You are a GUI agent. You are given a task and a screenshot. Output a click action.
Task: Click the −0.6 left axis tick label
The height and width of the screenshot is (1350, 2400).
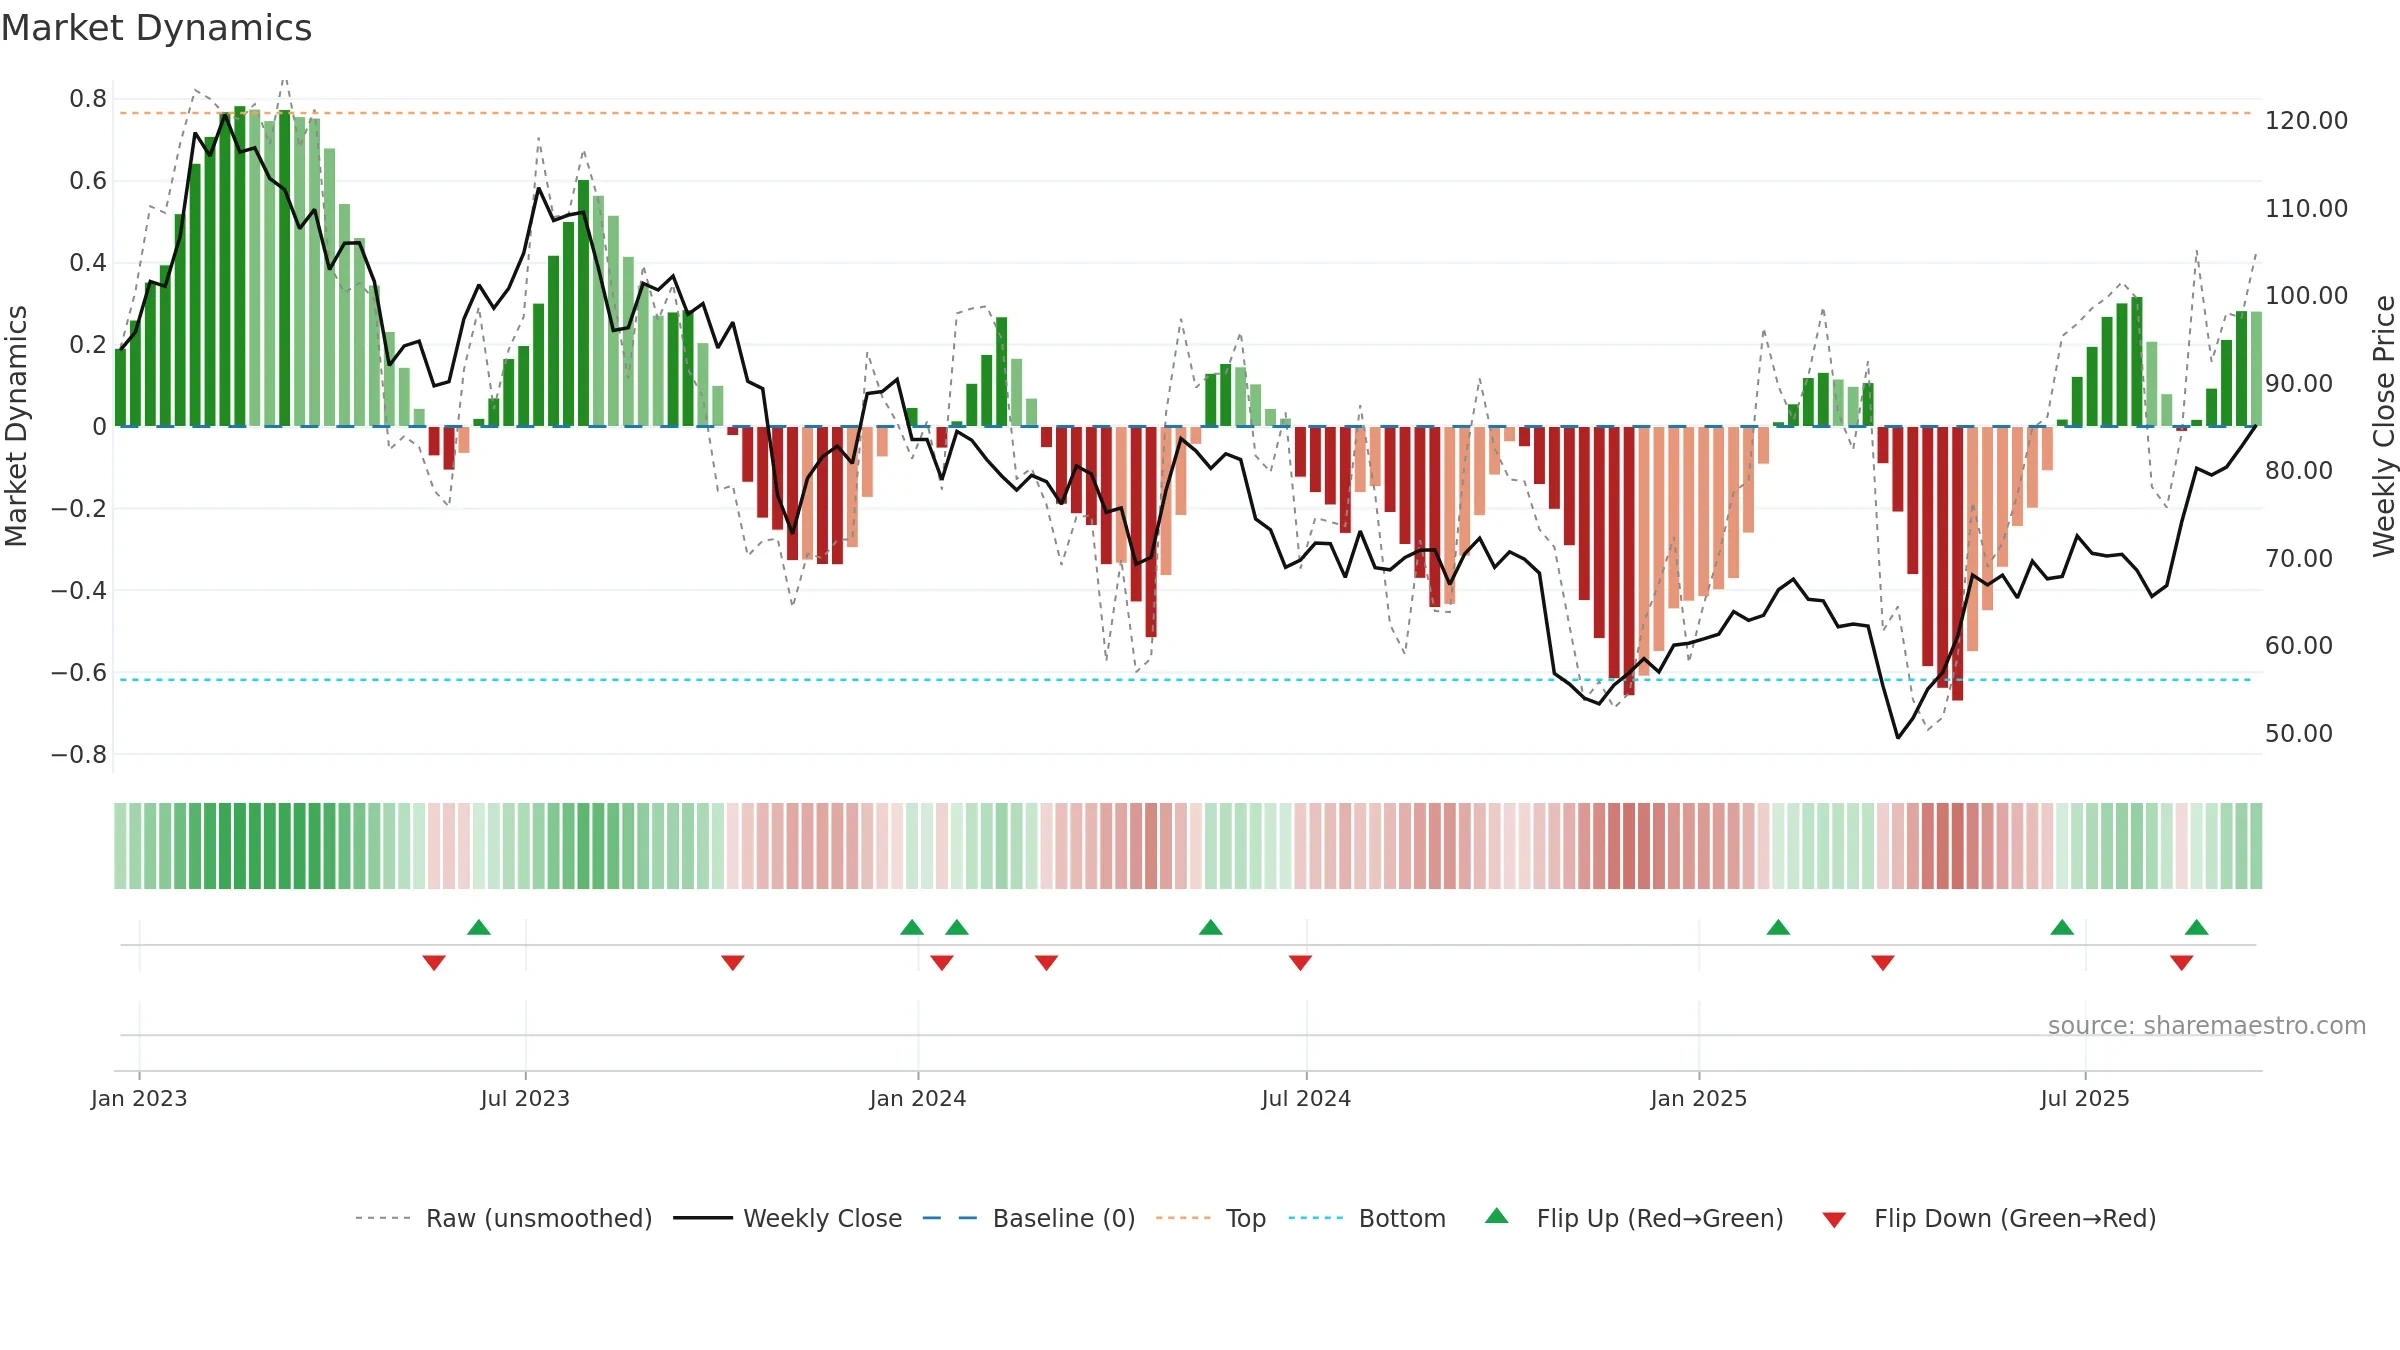point(79,672)
